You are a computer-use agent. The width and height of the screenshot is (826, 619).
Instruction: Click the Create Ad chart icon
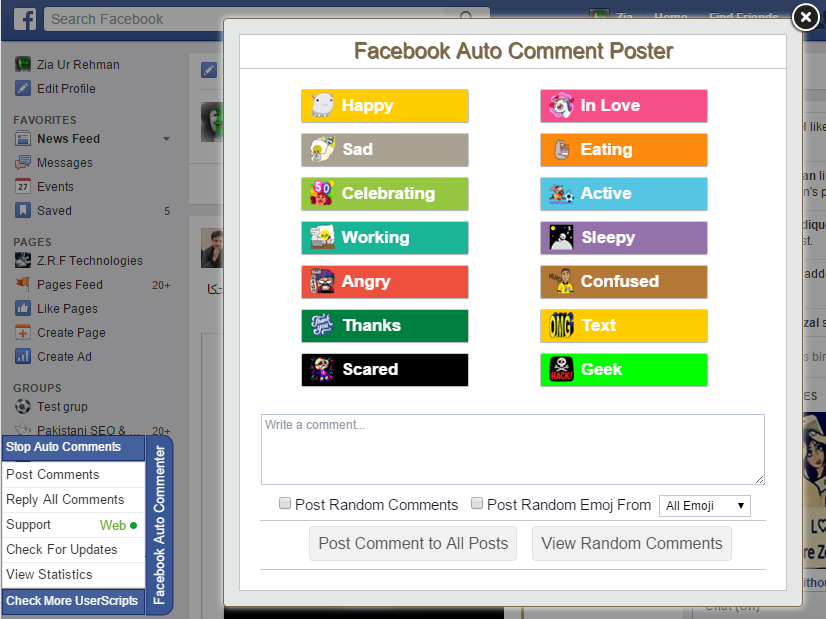[23, 357]
